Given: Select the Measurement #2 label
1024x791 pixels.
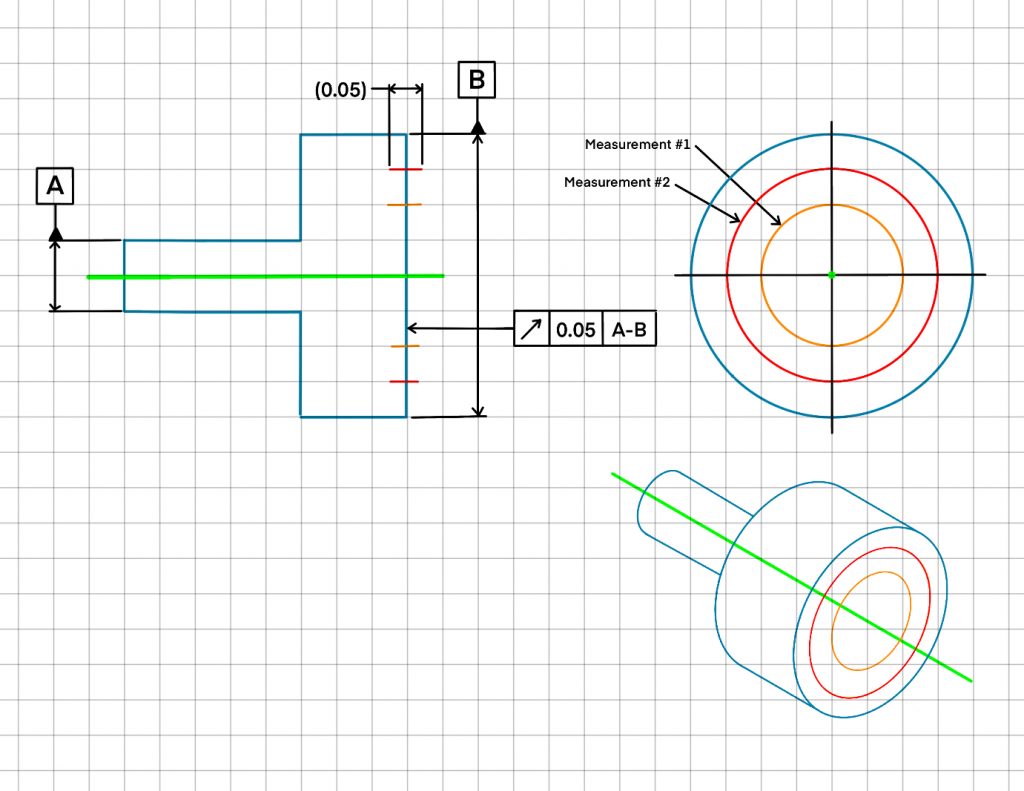Looking at the screenshot, I should [x=617, y=182].
